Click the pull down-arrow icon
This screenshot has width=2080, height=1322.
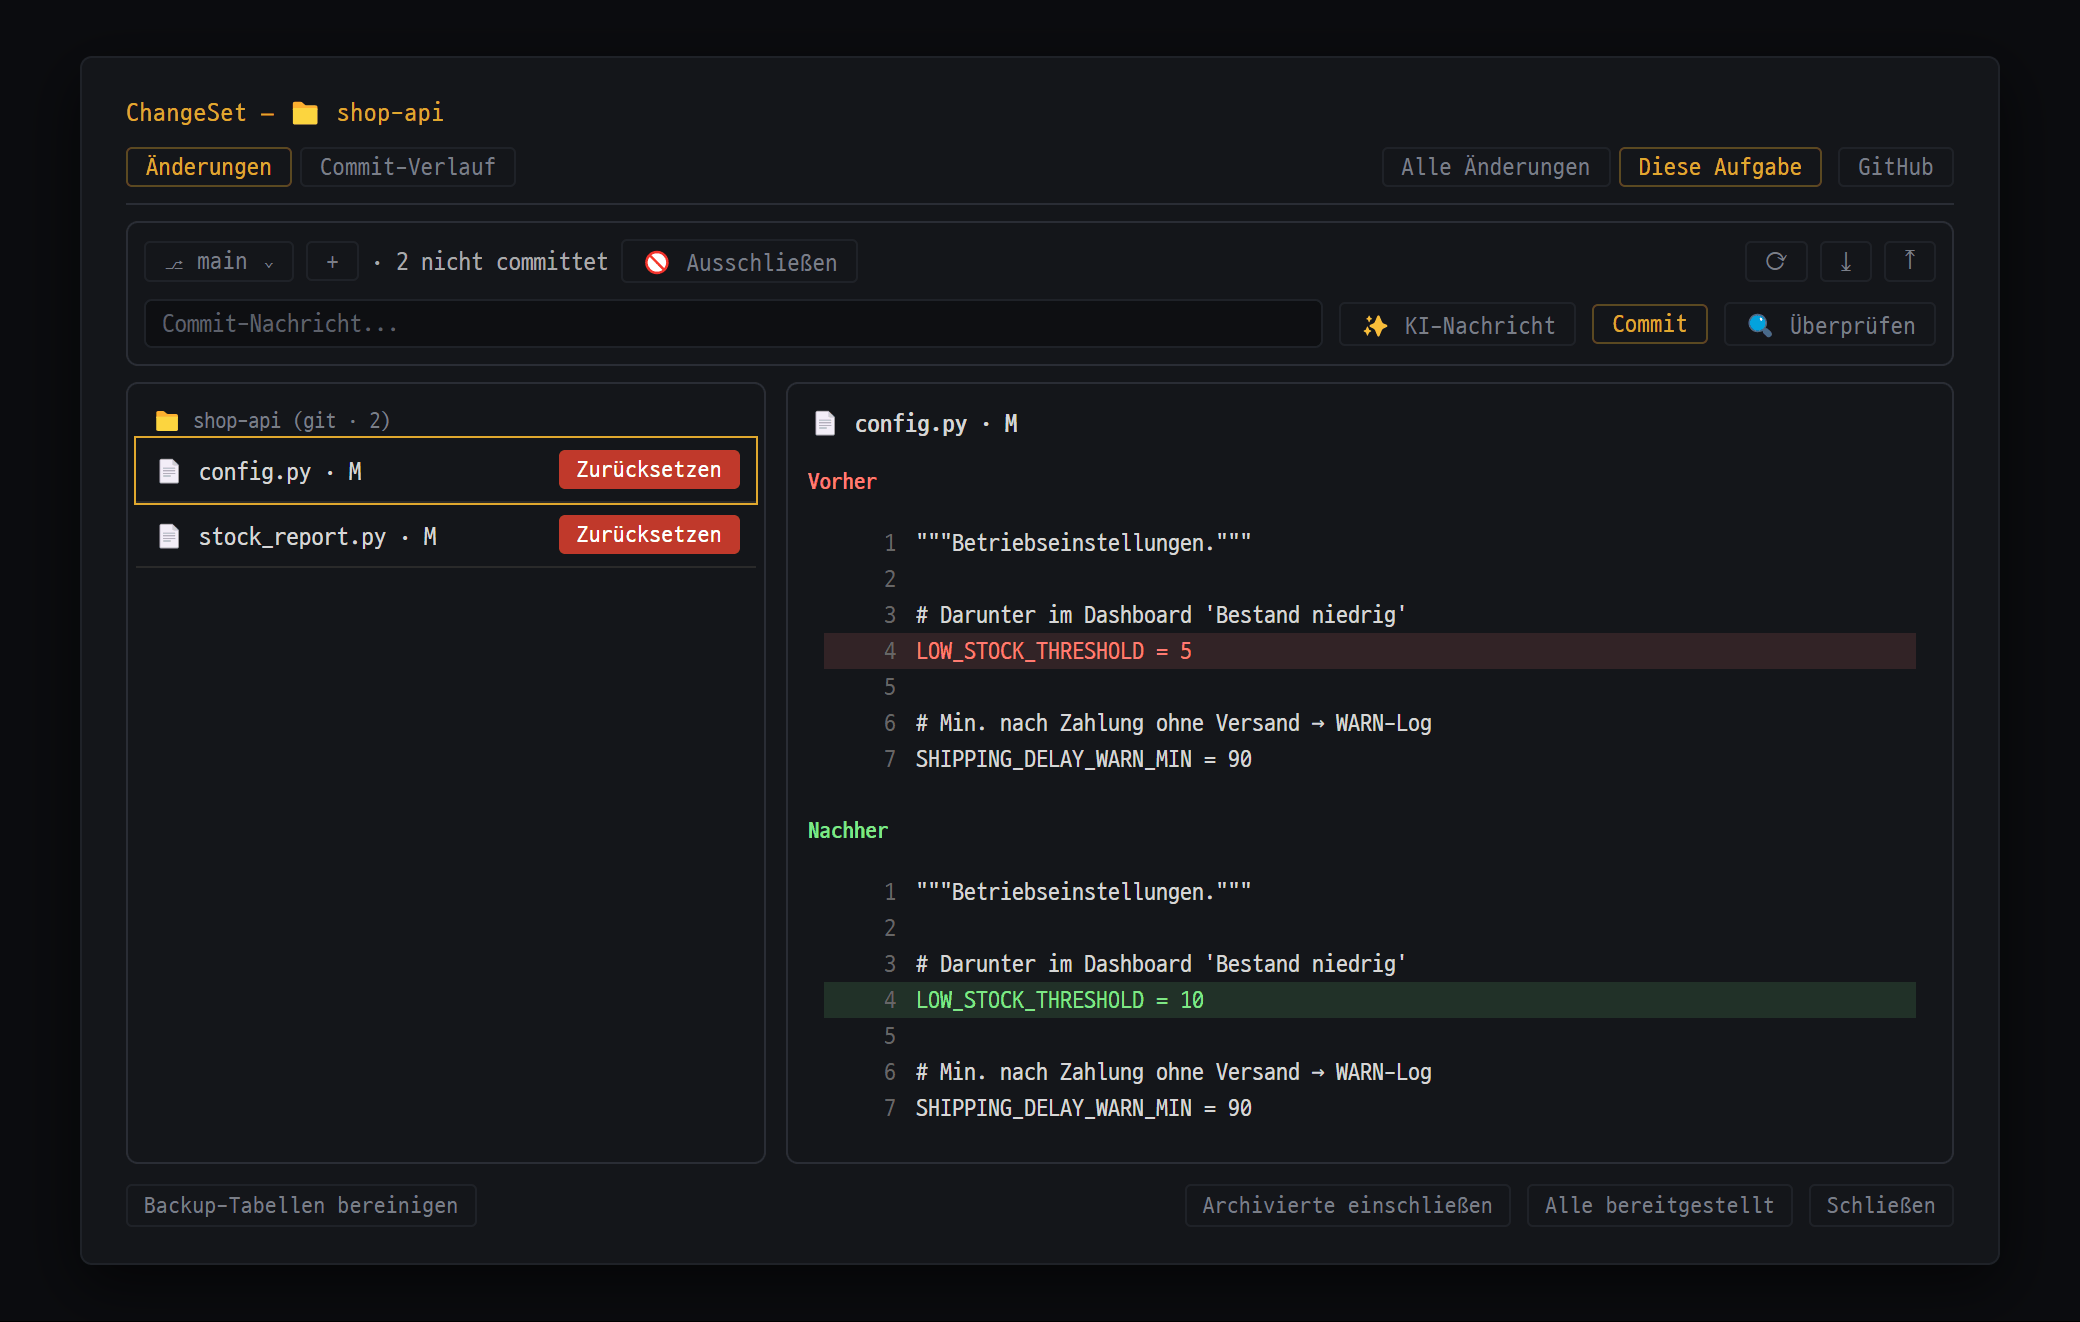(1846, 261)
